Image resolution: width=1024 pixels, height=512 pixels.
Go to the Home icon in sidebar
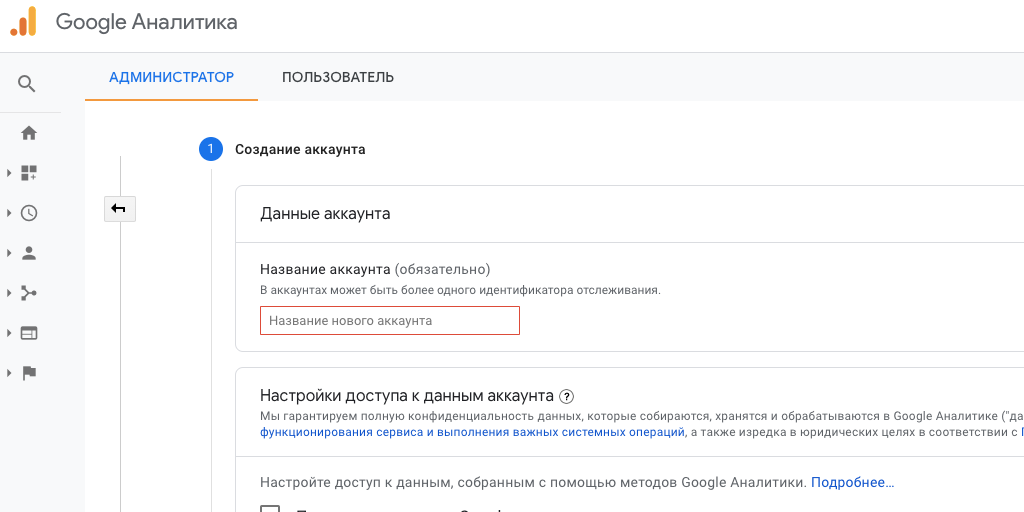pyautogui.click(x=29, y=133)
